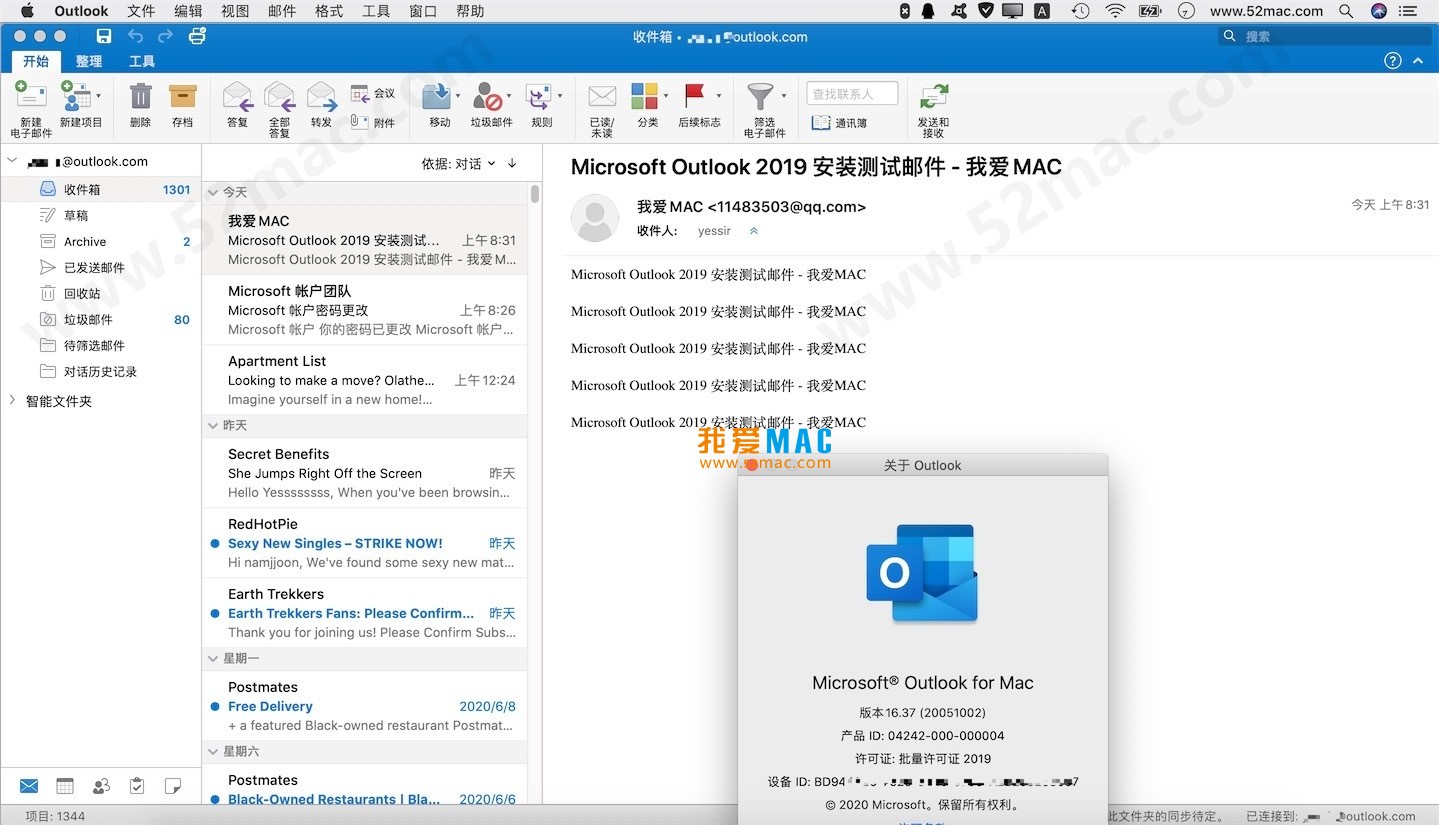
Task: Open the Window (窗口) menu
Action: (423, 11)
